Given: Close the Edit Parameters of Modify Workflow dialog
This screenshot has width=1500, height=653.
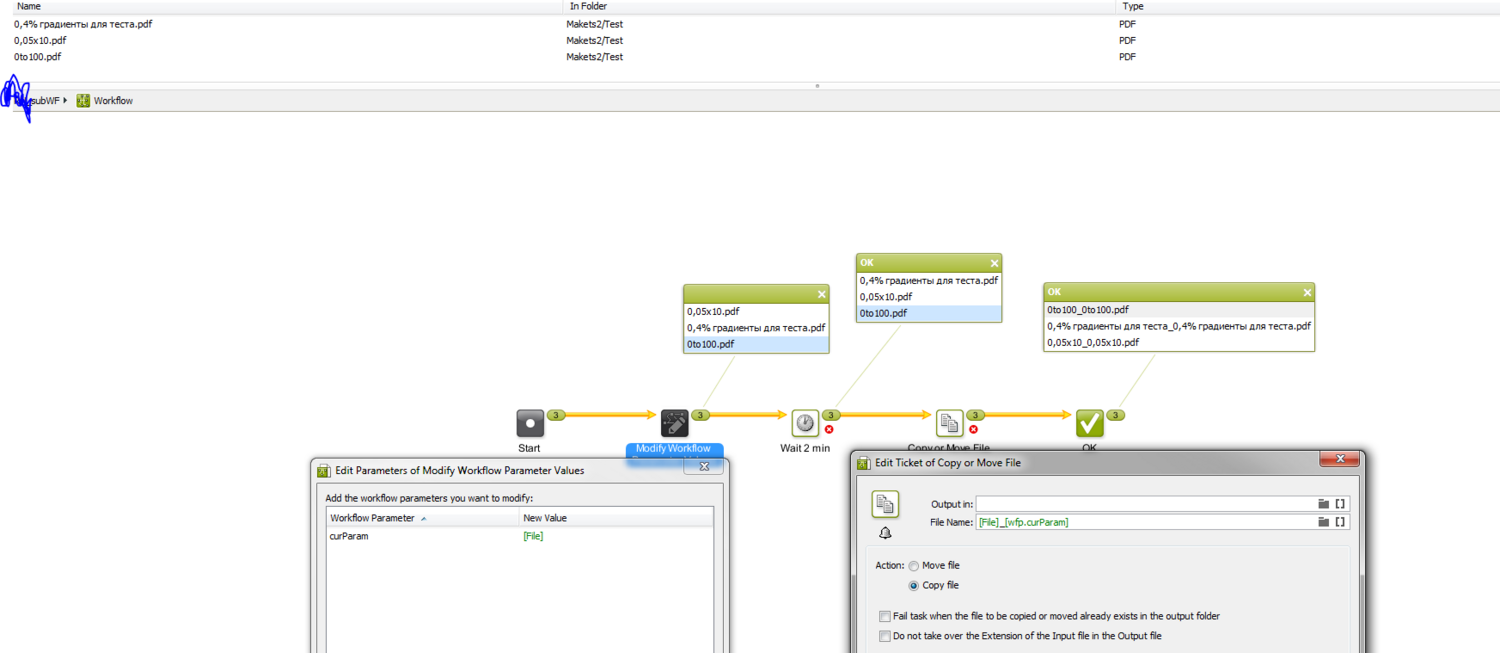Looking at the screenshot, I should point(704,466).
